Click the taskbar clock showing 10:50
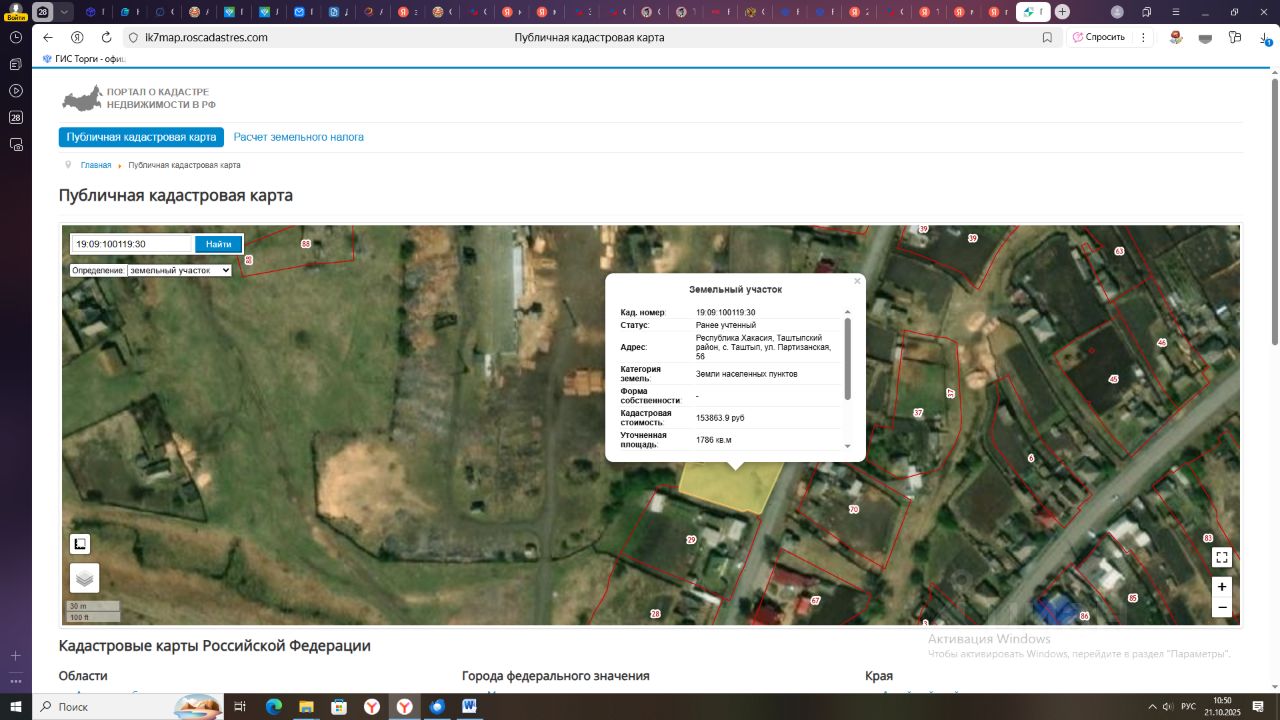Viewport: 1280px width, 720px height. (x=1222, y=706)
